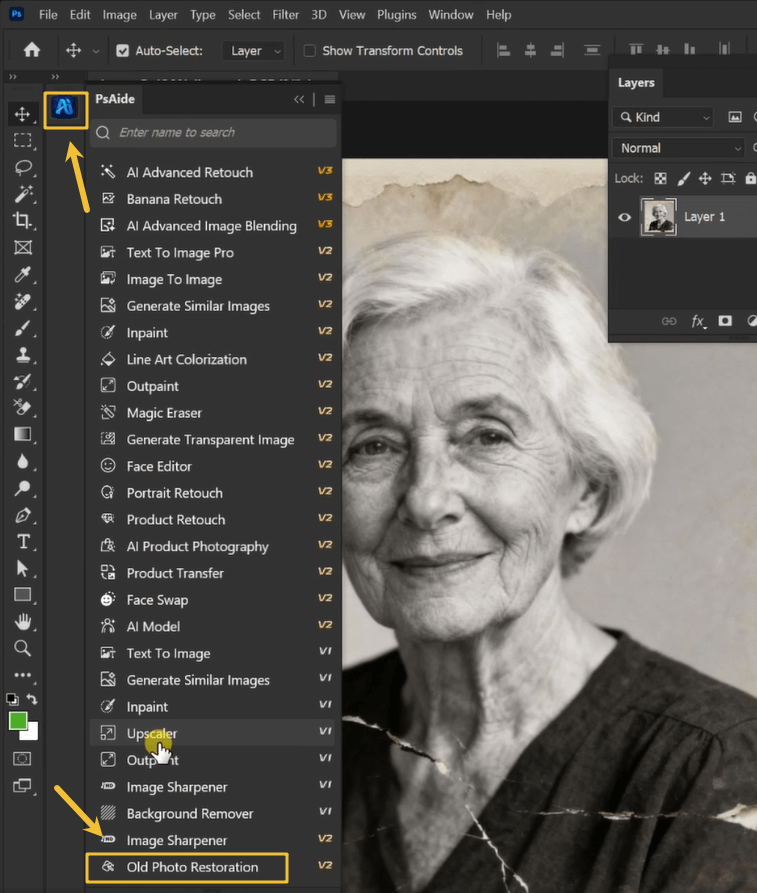This screenshot has width=757, height=893.
Task: Toggle lock image pixels brush icon
Action: click(683, 178)
